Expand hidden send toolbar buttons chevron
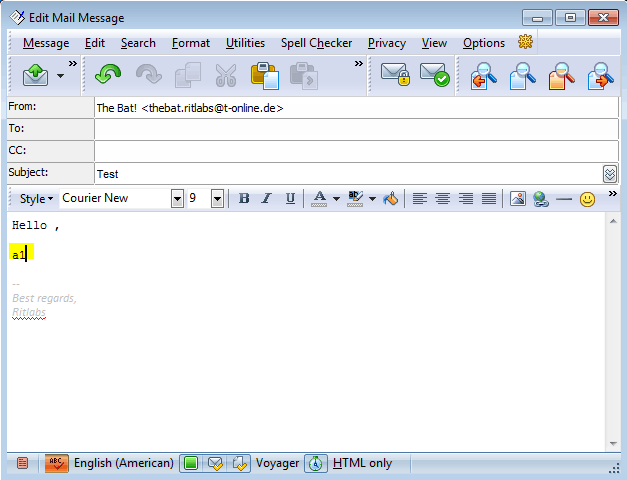 click(x=72, y=63)
